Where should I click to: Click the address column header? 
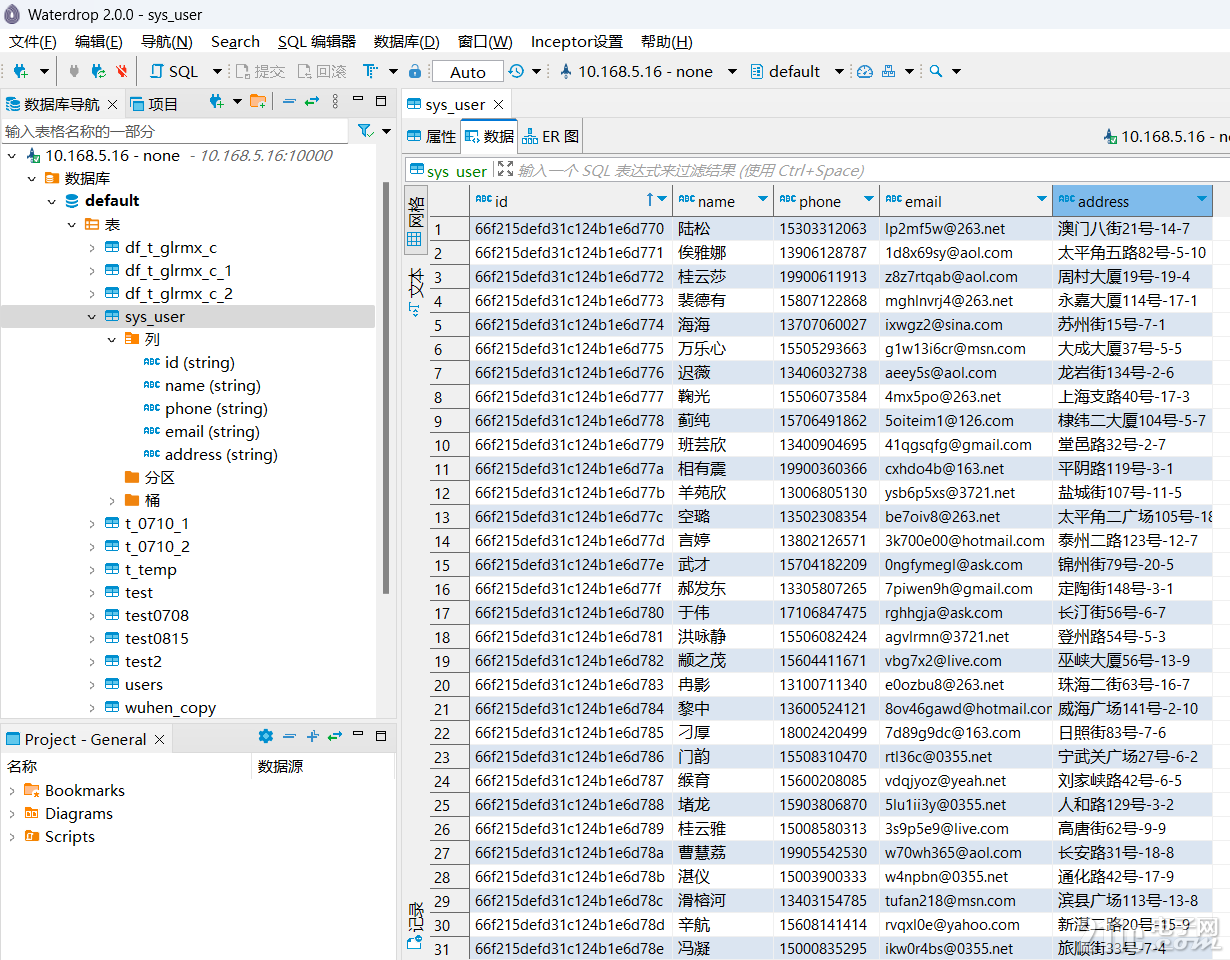click(1132, 200)
